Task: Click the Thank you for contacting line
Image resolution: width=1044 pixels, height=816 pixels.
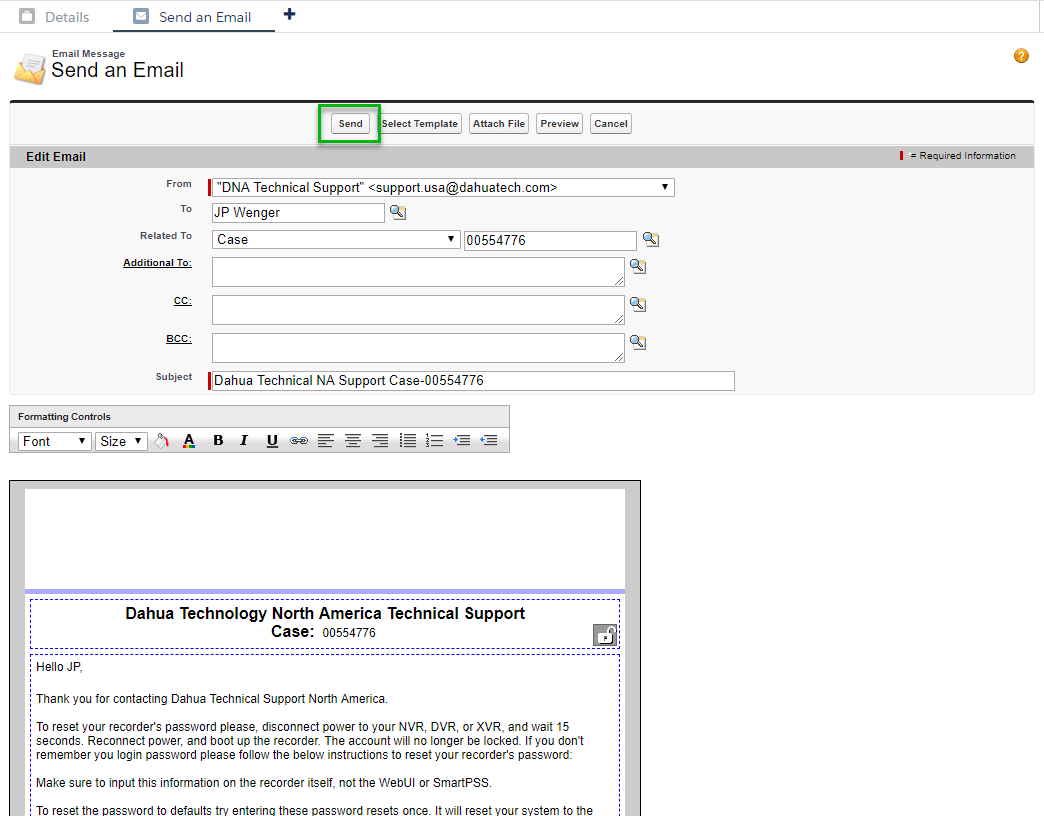Action: coord(212,699)
